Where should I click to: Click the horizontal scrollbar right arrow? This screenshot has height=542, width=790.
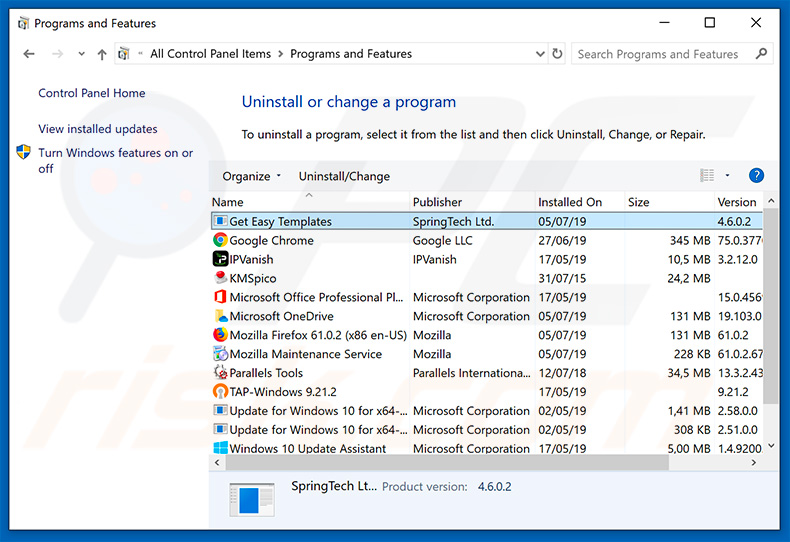tap(754, 462)
